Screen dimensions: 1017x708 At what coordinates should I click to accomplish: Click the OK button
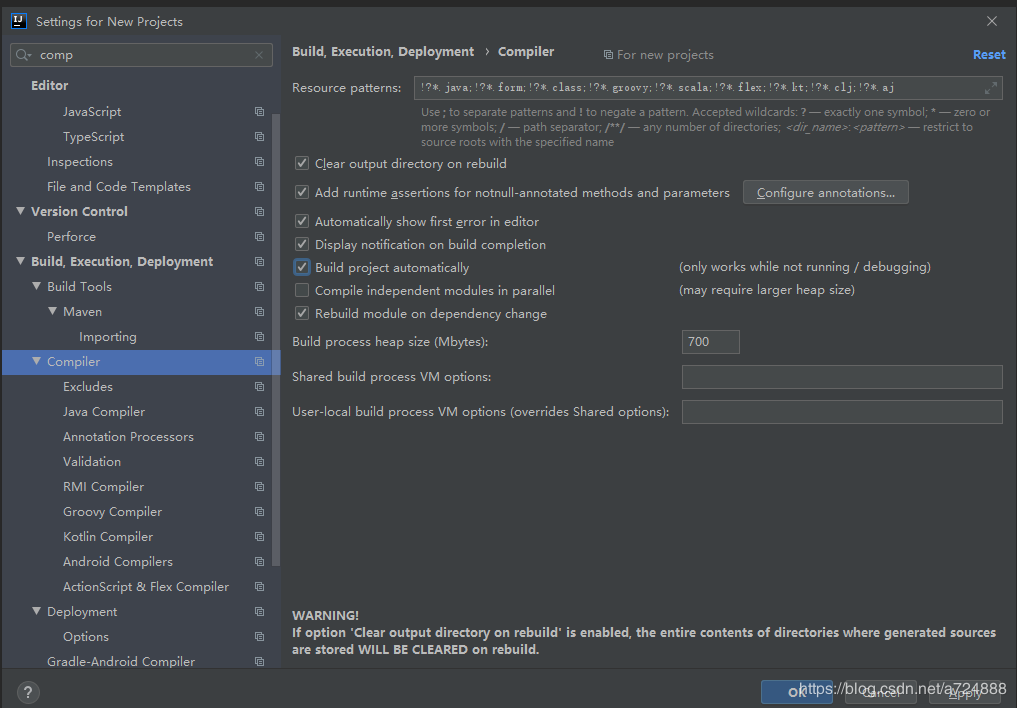point(796,692)
